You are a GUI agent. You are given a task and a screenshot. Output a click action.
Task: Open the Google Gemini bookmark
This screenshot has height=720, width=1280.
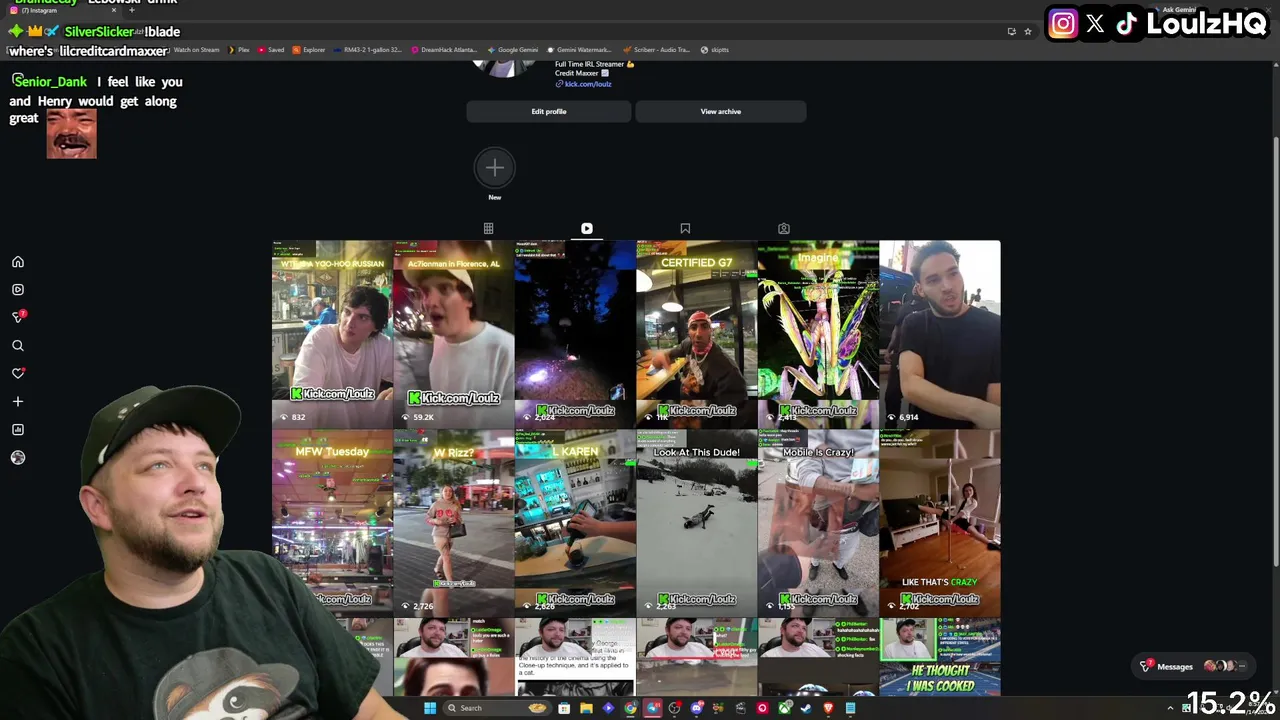513,49
